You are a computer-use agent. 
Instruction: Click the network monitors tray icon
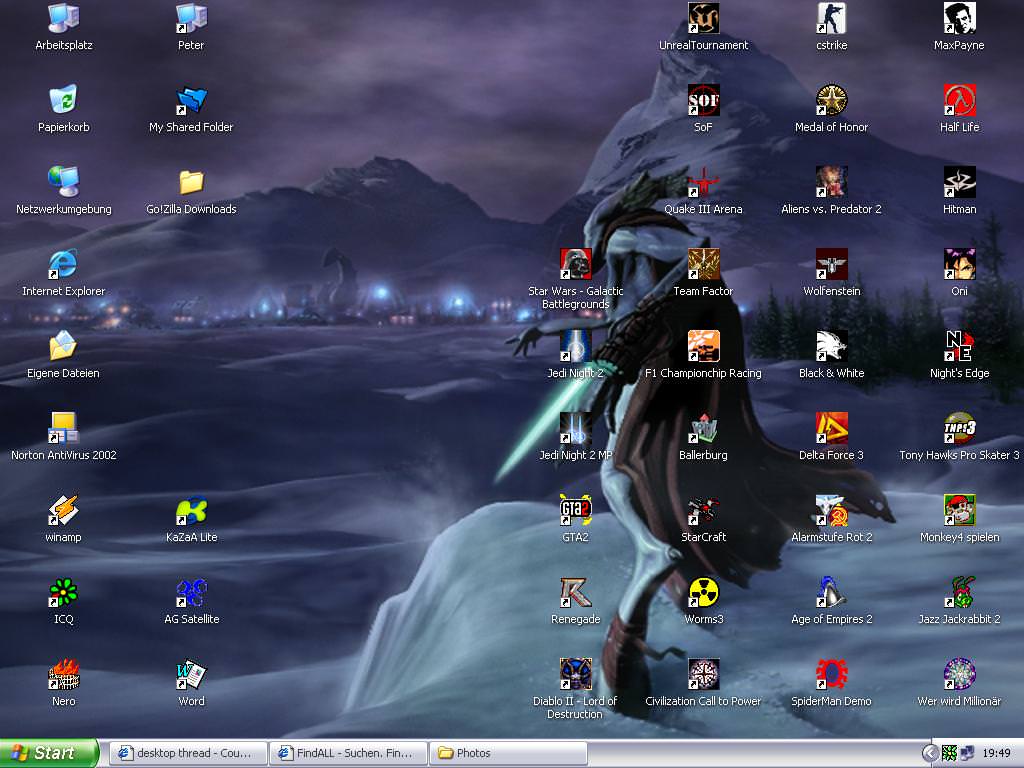(x=968, y=754)
